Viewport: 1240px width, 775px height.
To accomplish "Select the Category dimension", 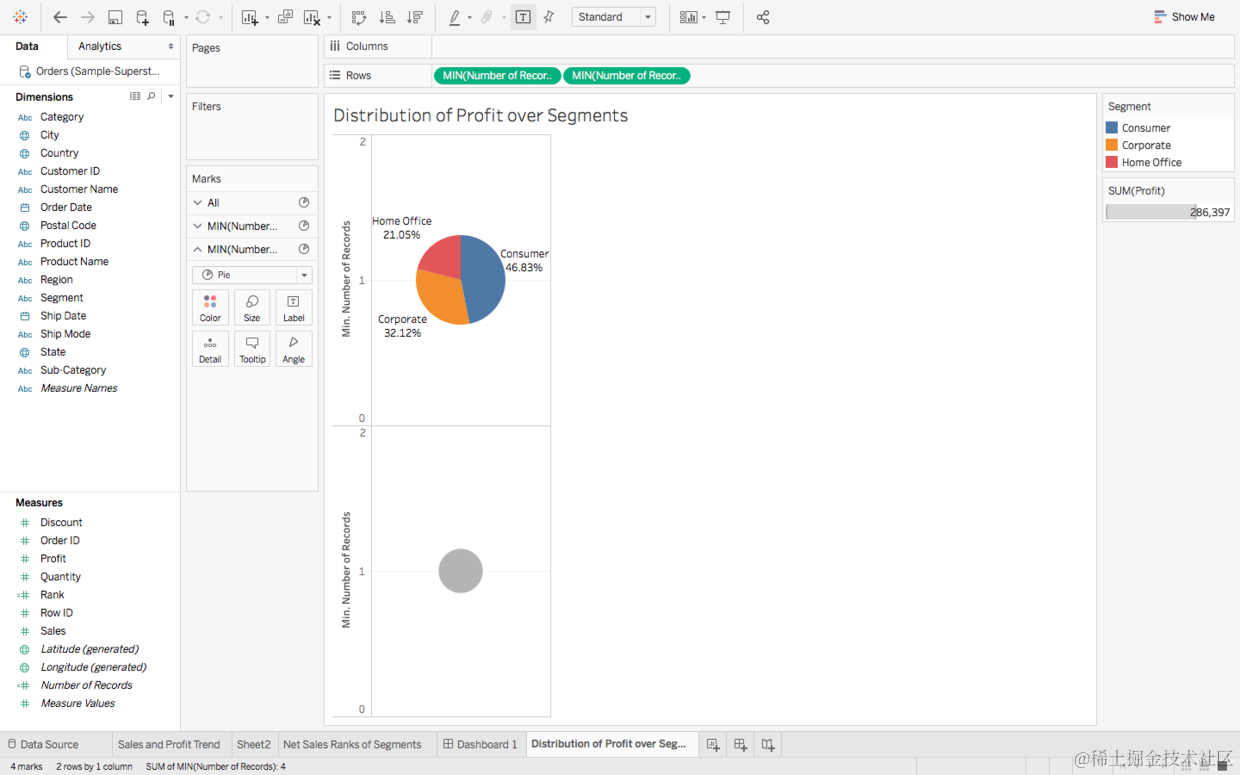I will point(62,117).
